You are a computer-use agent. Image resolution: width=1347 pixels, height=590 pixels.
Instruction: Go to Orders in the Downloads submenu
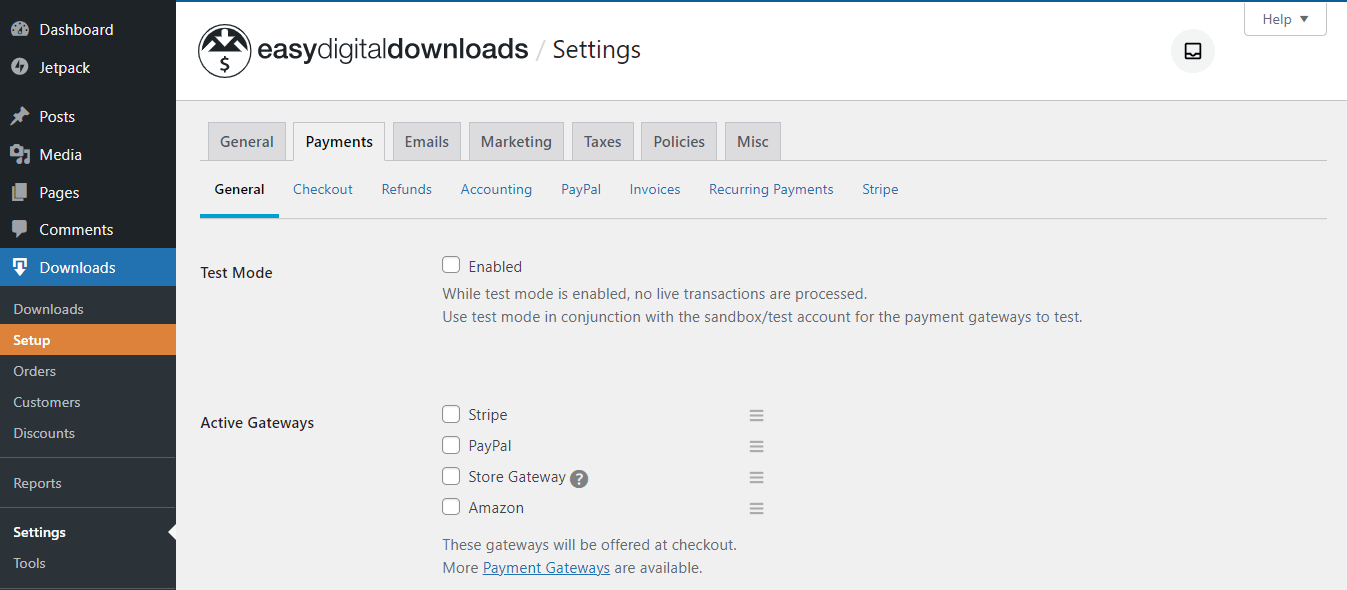point(35,371)
